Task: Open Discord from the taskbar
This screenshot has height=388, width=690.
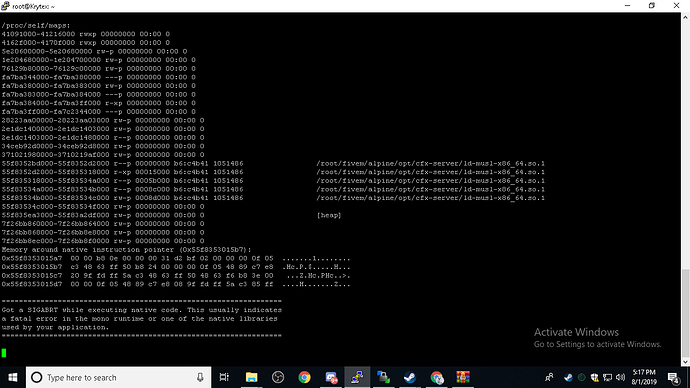Action: pyautogui.click(x=331, y=377)
